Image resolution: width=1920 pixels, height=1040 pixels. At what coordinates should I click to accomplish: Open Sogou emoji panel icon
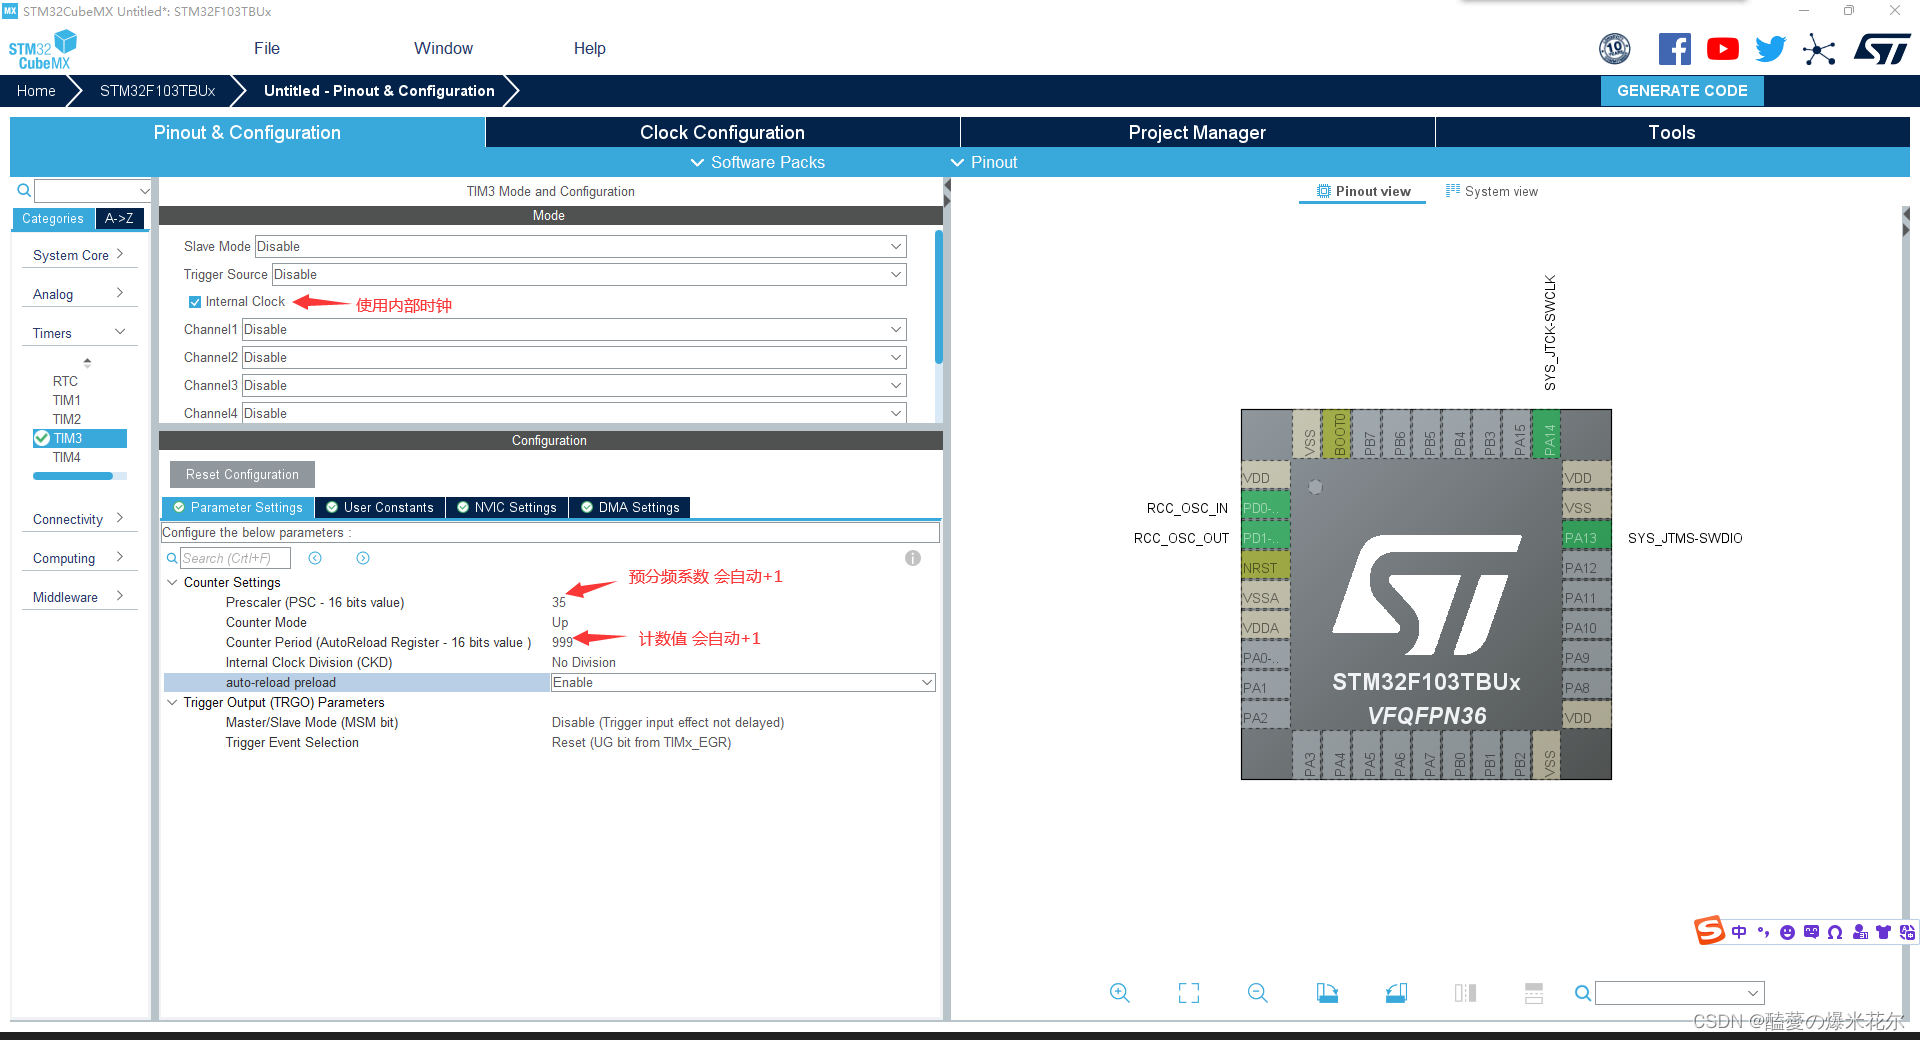pos(1787,932)
